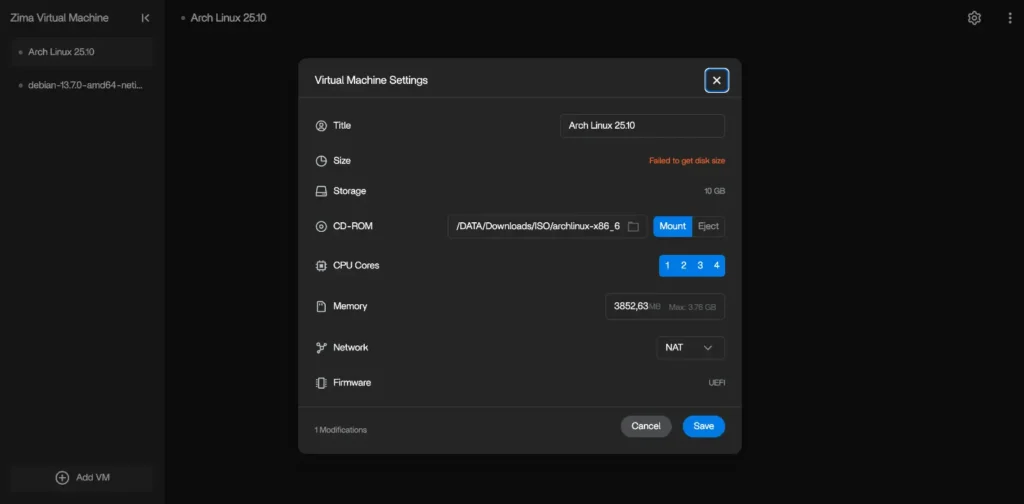Click the 'Failed to get disk size' message
1024x504 pixels.
click(x=687, y=161)
